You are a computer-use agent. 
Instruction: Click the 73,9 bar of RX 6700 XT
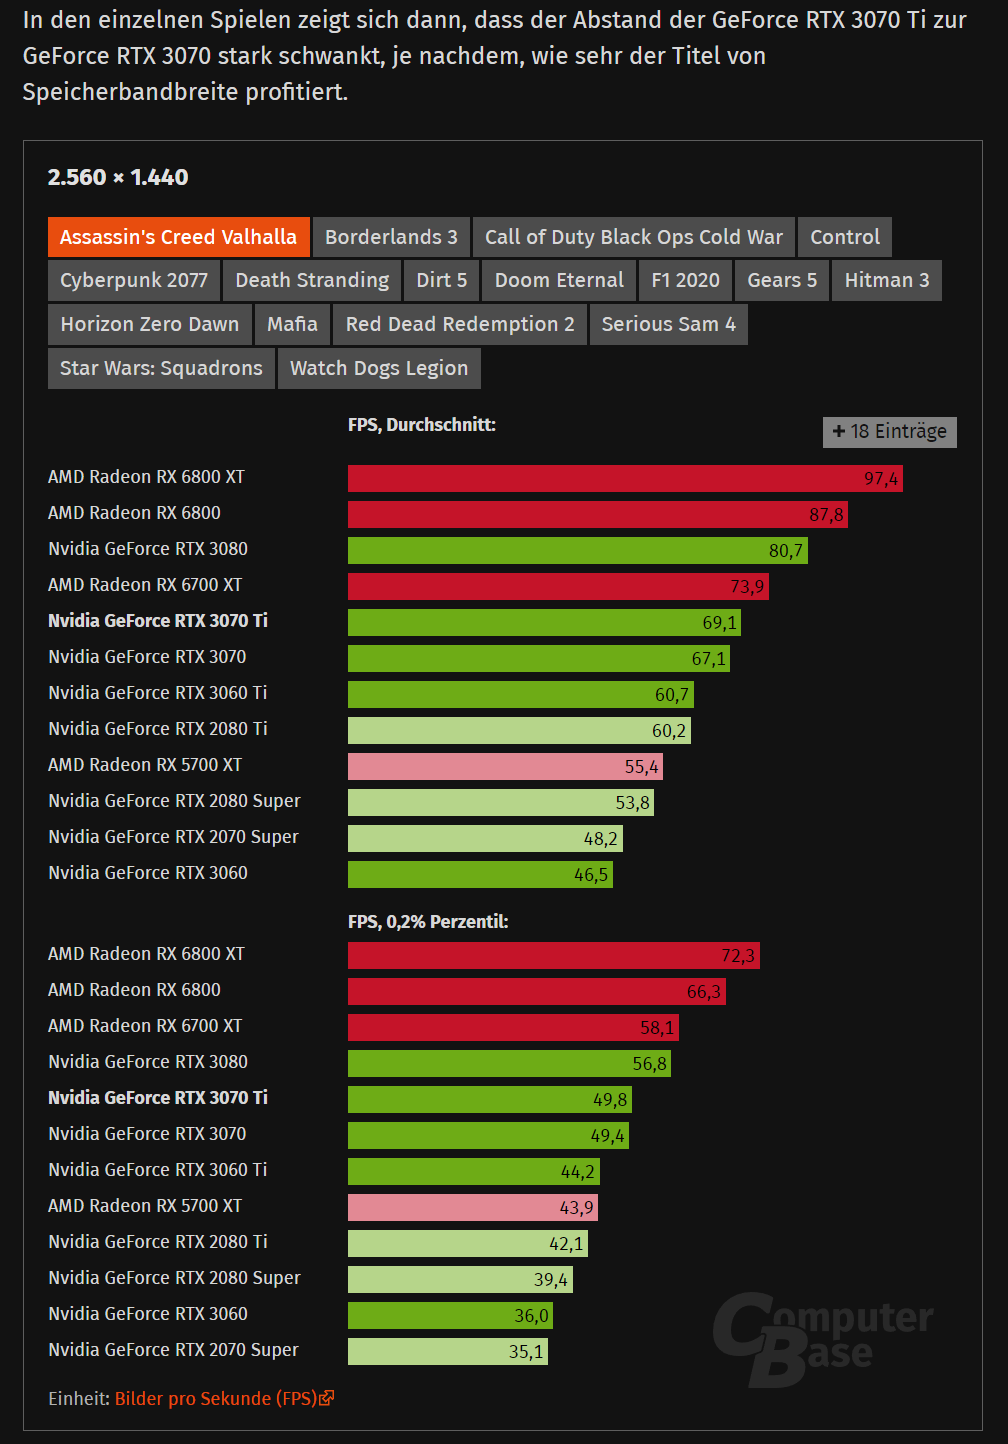(x=558, y=586)
